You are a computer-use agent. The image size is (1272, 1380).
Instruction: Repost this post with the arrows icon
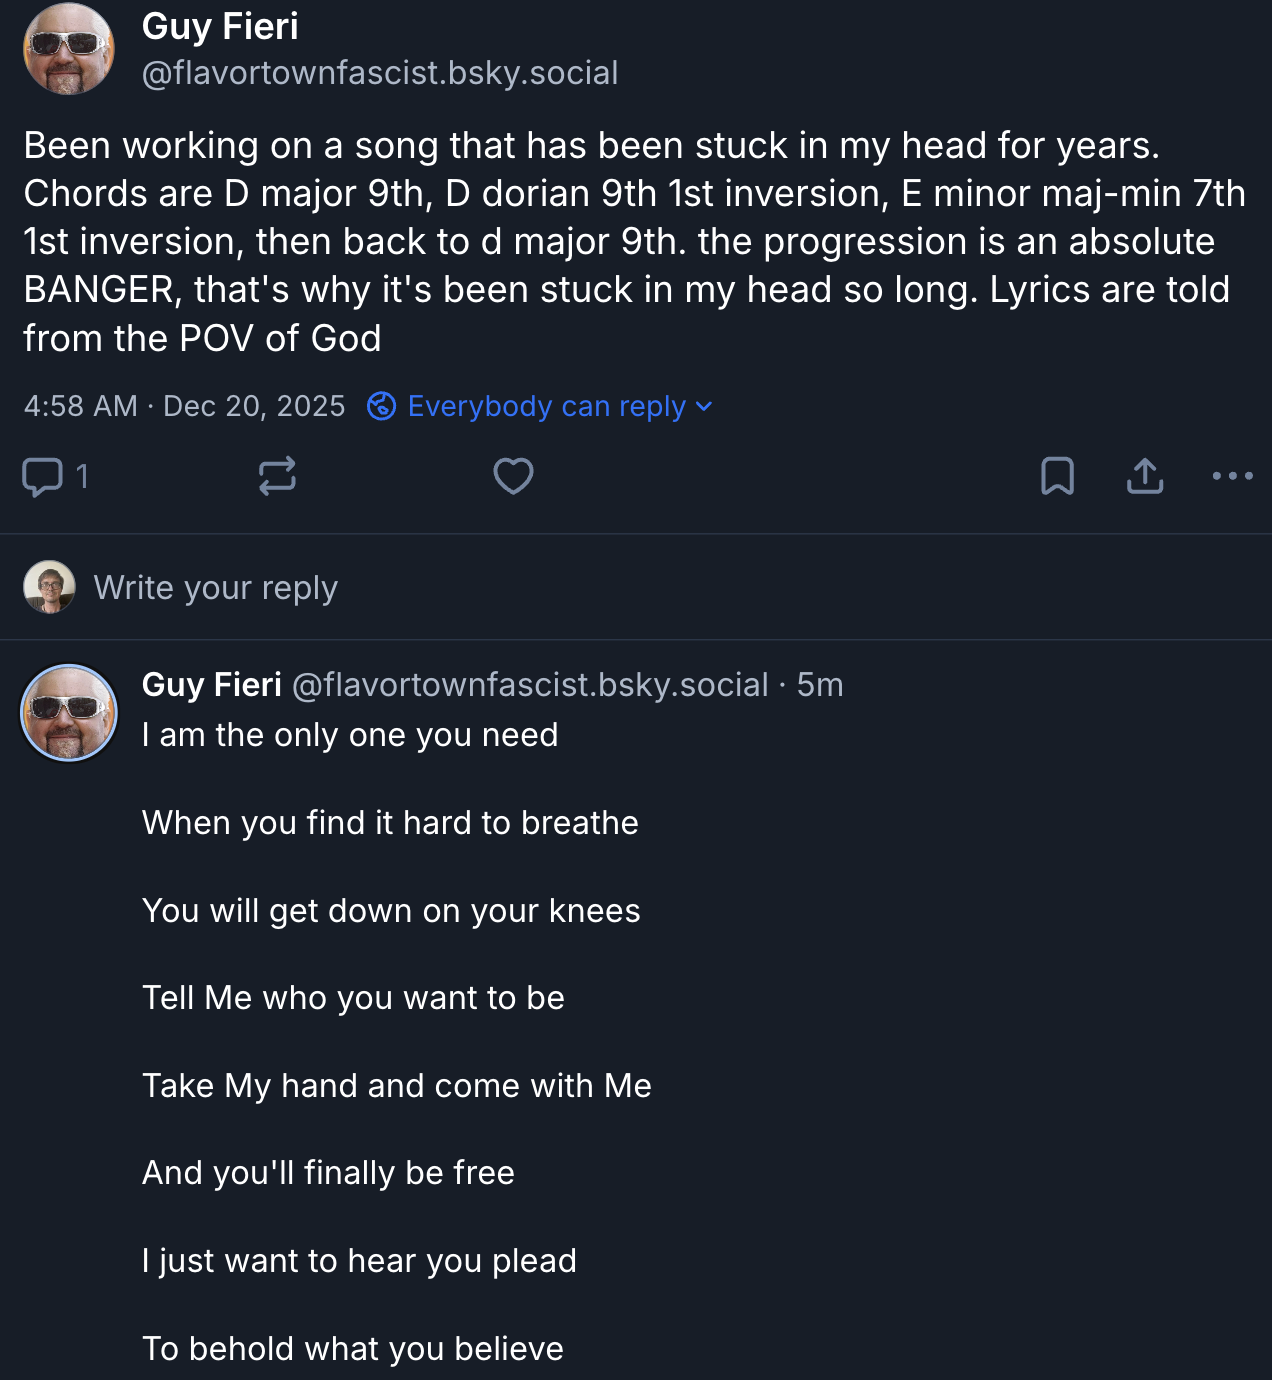pos(277,477)
